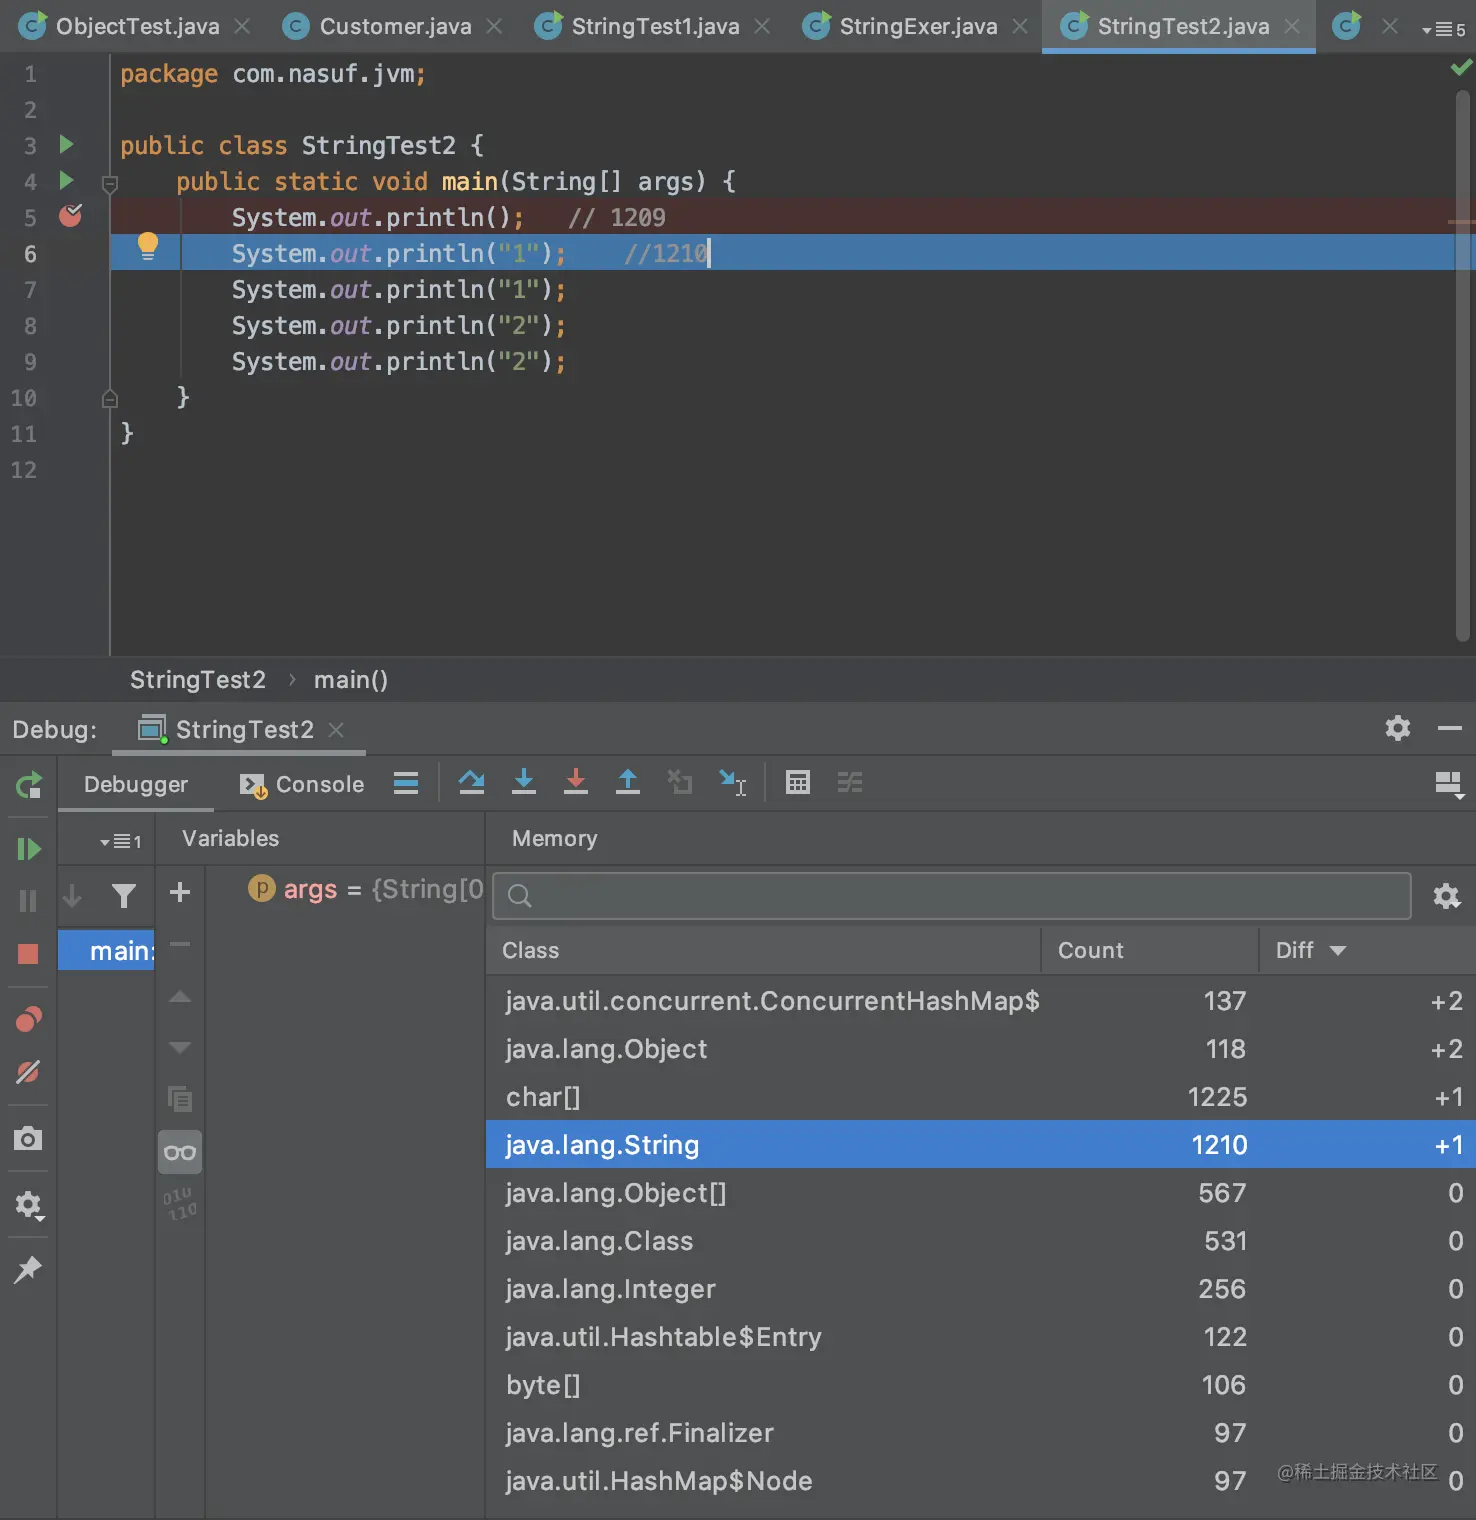Screen dimensions: 1476x1520
Task: Open the thread selector dropdown in Frames
Action: click(x=121, y=841)
